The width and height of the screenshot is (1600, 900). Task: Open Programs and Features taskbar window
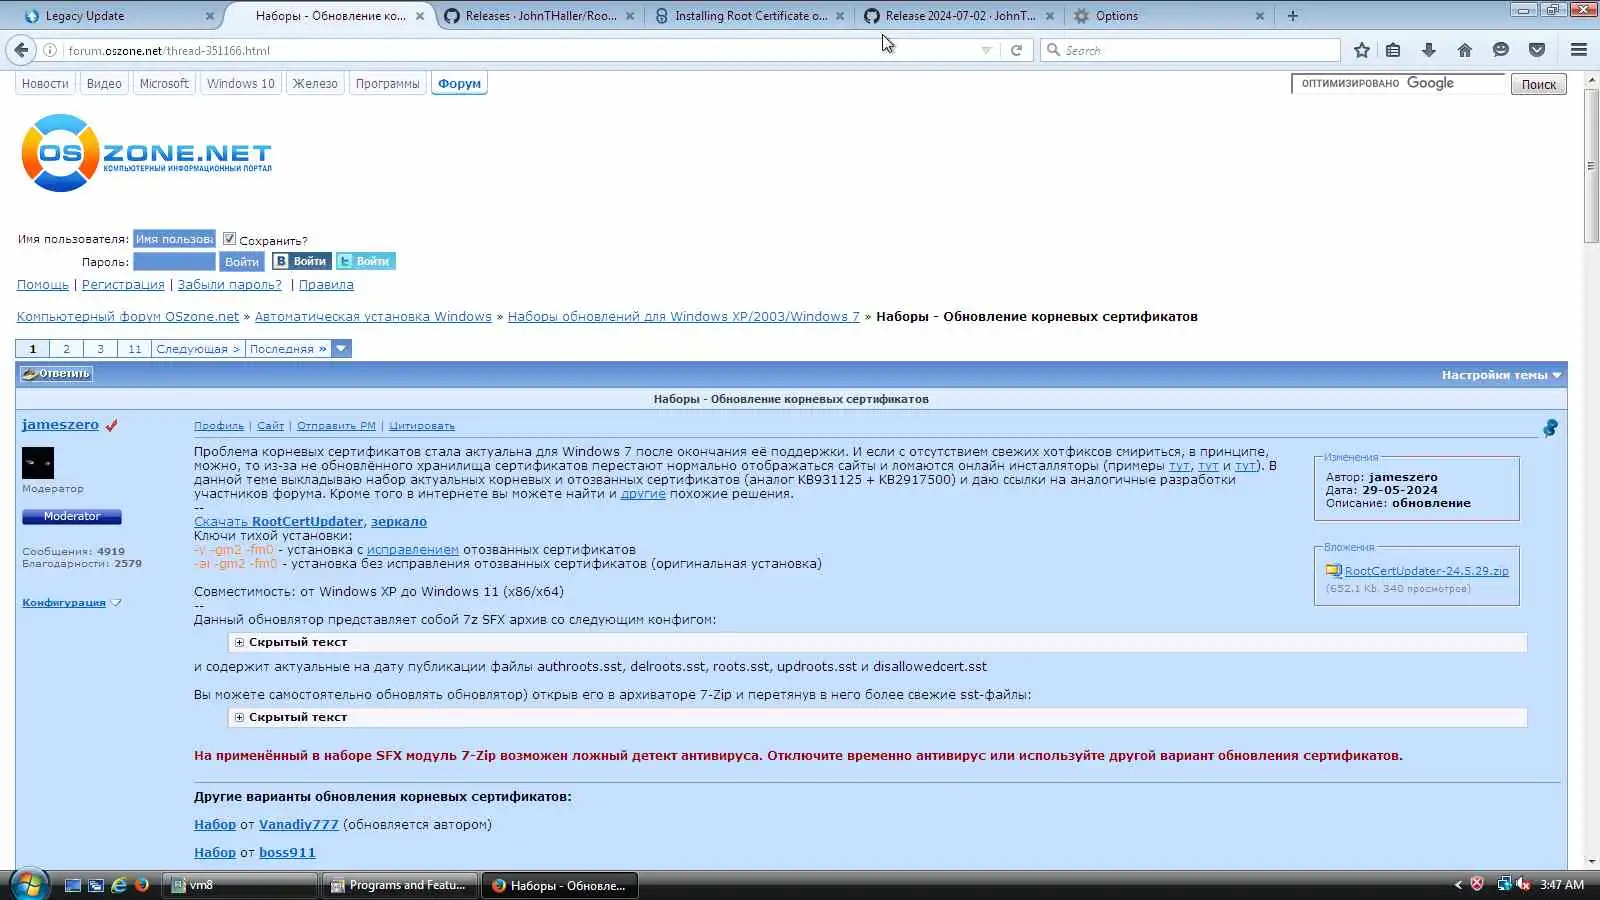(x=399, y=885)
